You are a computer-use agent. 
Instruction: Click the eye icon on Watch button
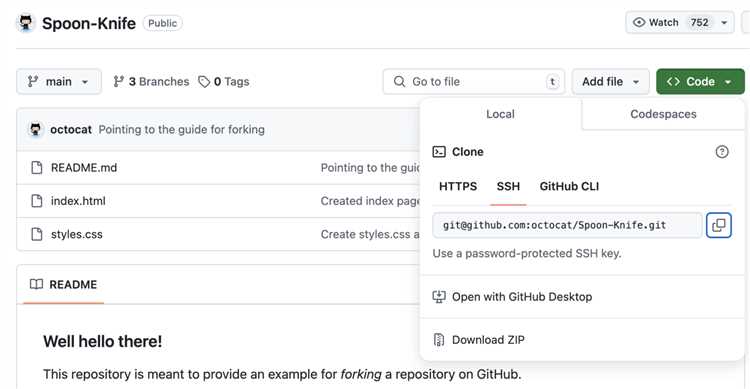639,22
